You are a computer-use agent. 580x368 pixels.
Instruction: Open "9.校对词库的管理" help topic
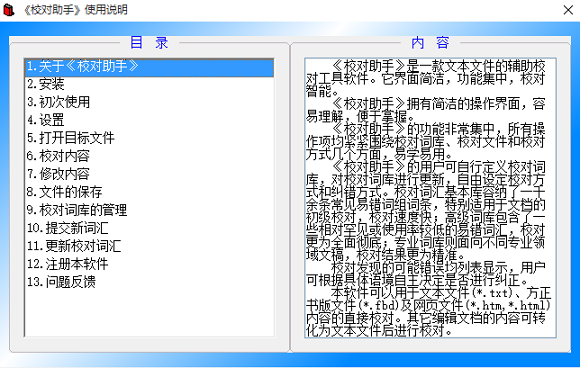click(150, 210)
